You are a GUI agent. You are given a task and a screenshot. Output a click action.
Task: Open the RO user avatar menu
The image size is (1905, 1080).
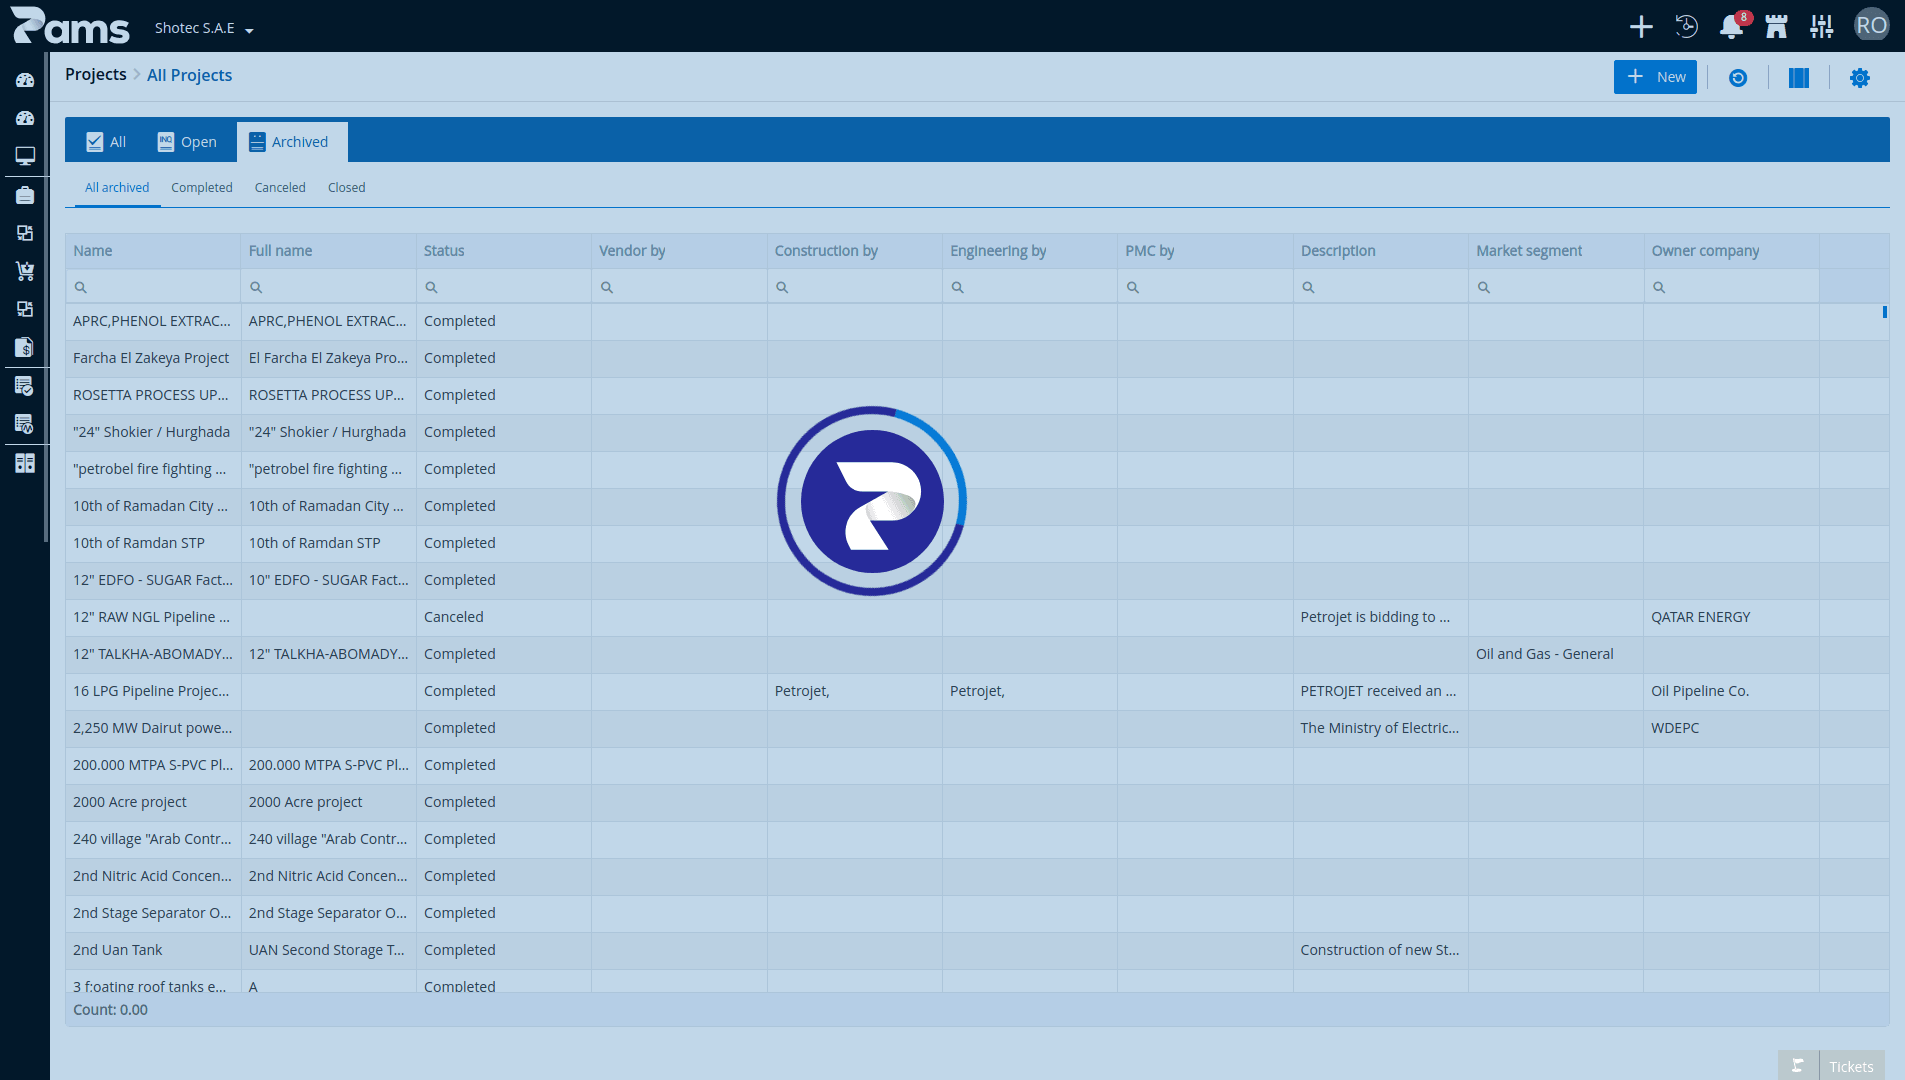[x=1871, y=26]
